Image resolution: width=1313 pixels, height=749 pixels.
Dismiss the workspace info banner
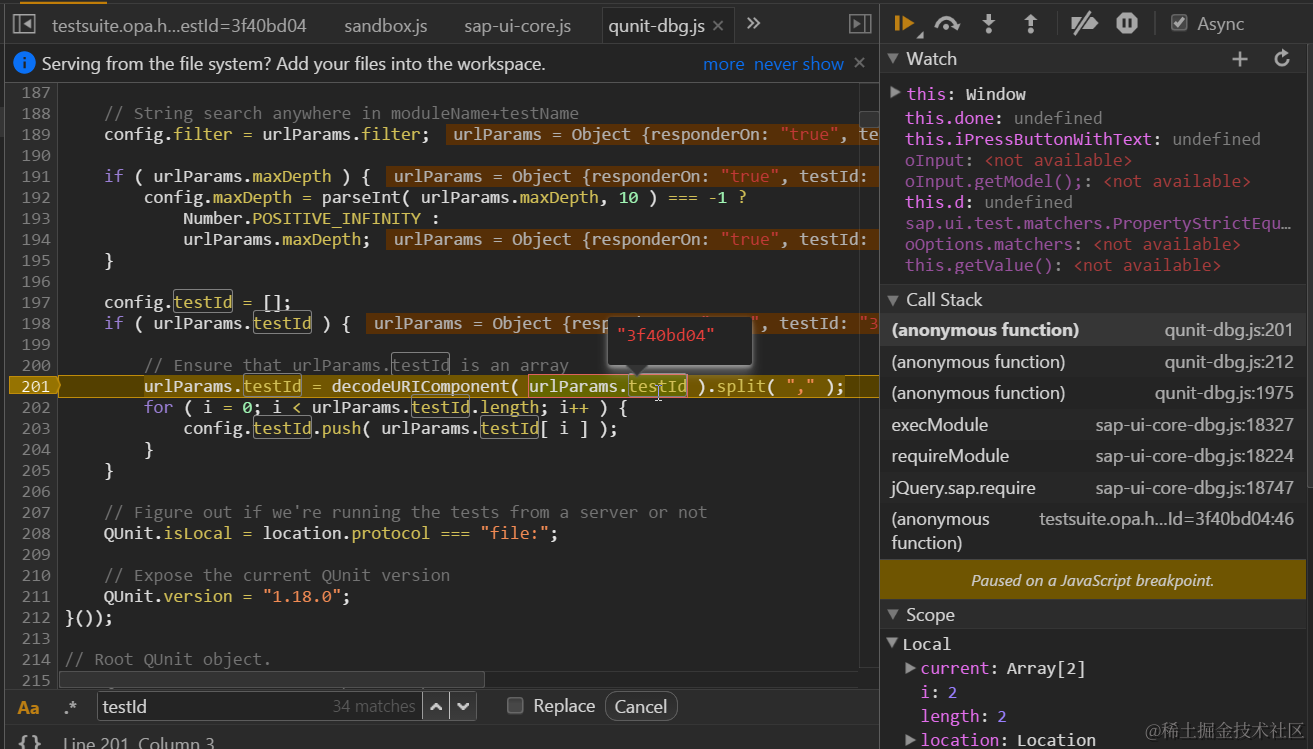click(859, 63)
